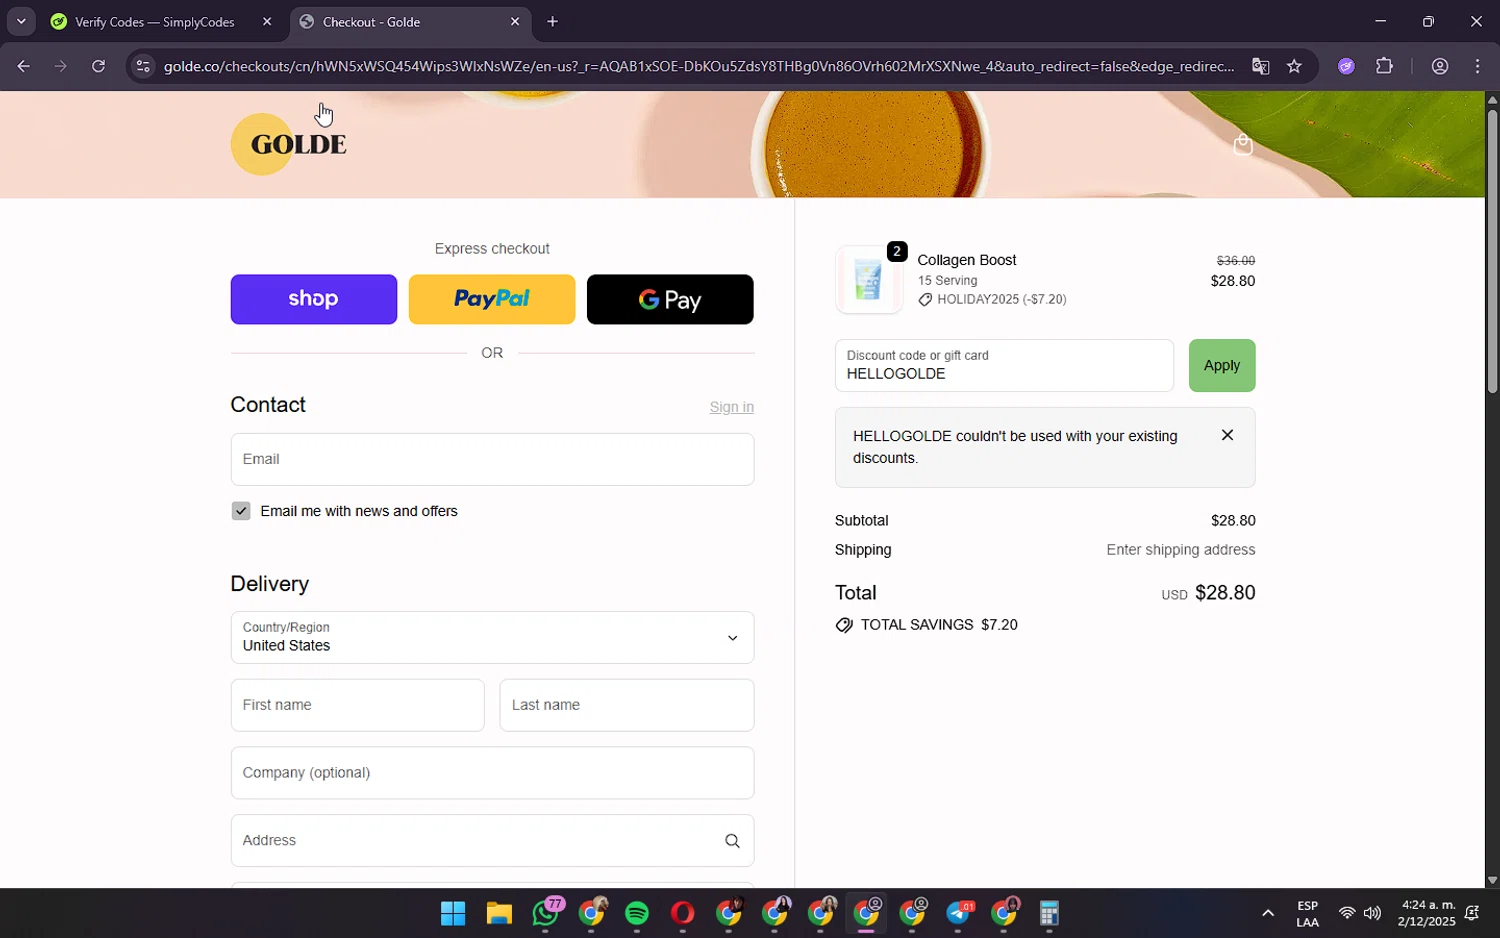Dismiss the HELLOGOLDE error message
The width and height of the screenshot is (1500, 938).
pyautogui.click(x=1227, y=435)
